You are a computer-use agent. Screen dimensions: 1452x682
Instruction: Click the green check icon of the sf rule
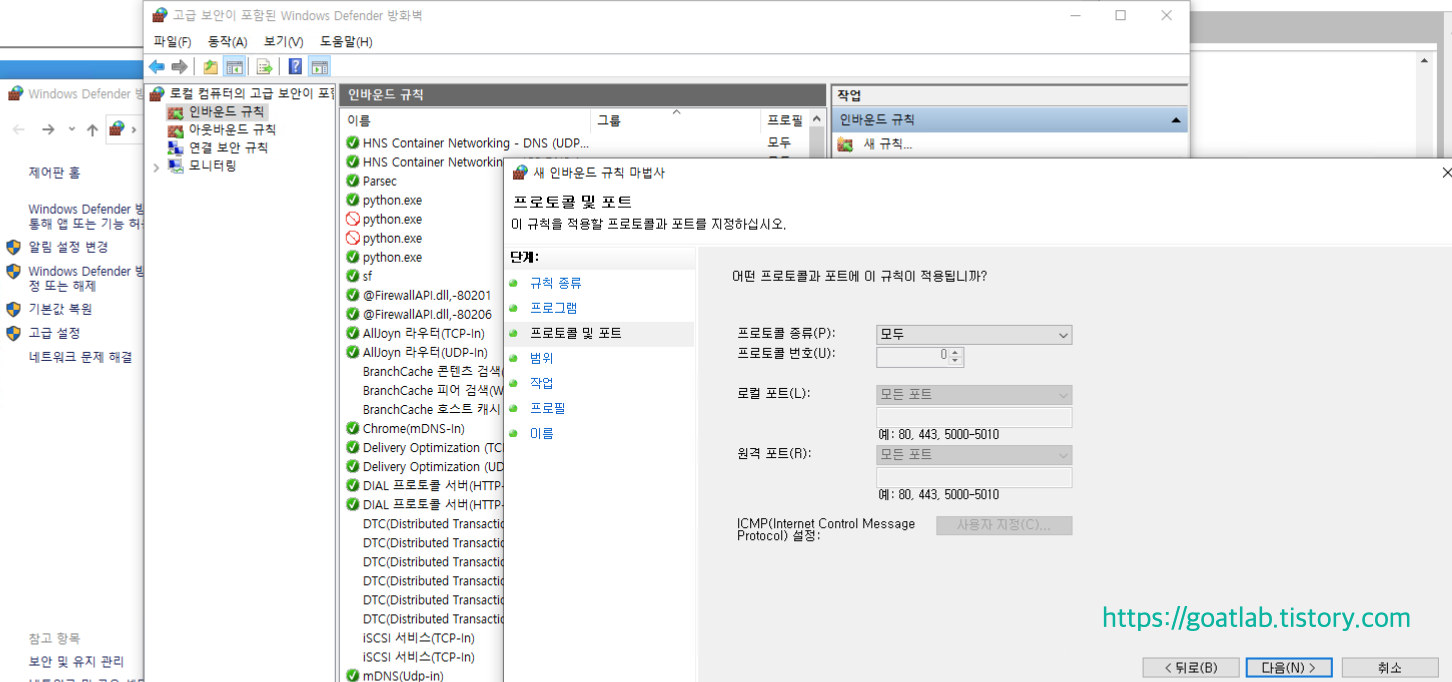352,276
